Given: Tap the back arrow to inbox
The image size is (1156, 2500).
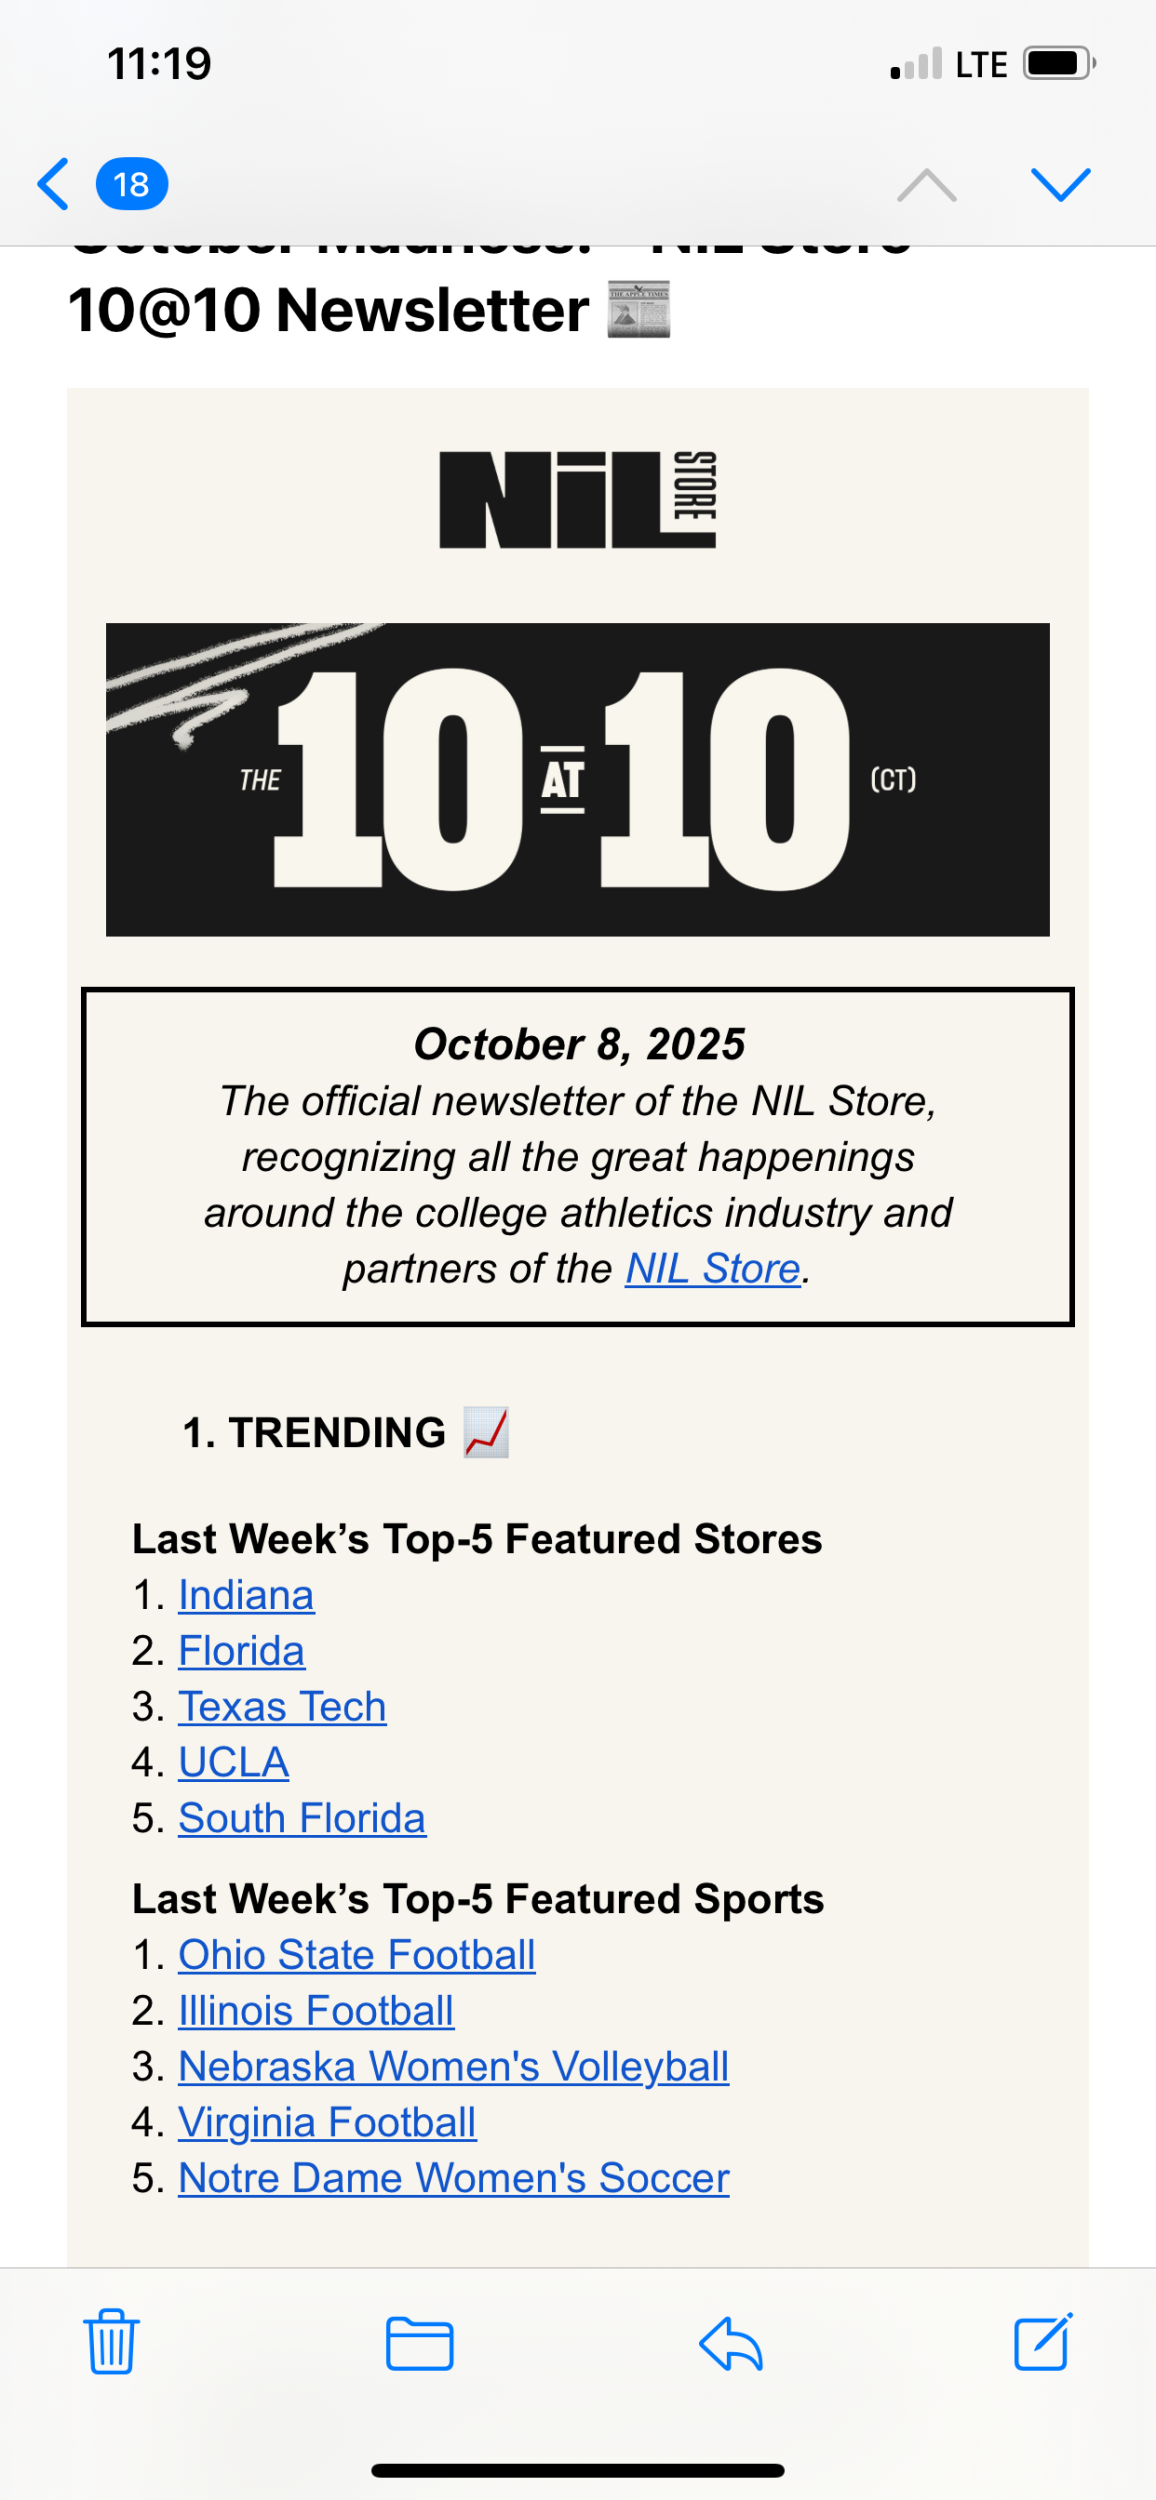Looking at the screenshot, I should click(54, 185).
